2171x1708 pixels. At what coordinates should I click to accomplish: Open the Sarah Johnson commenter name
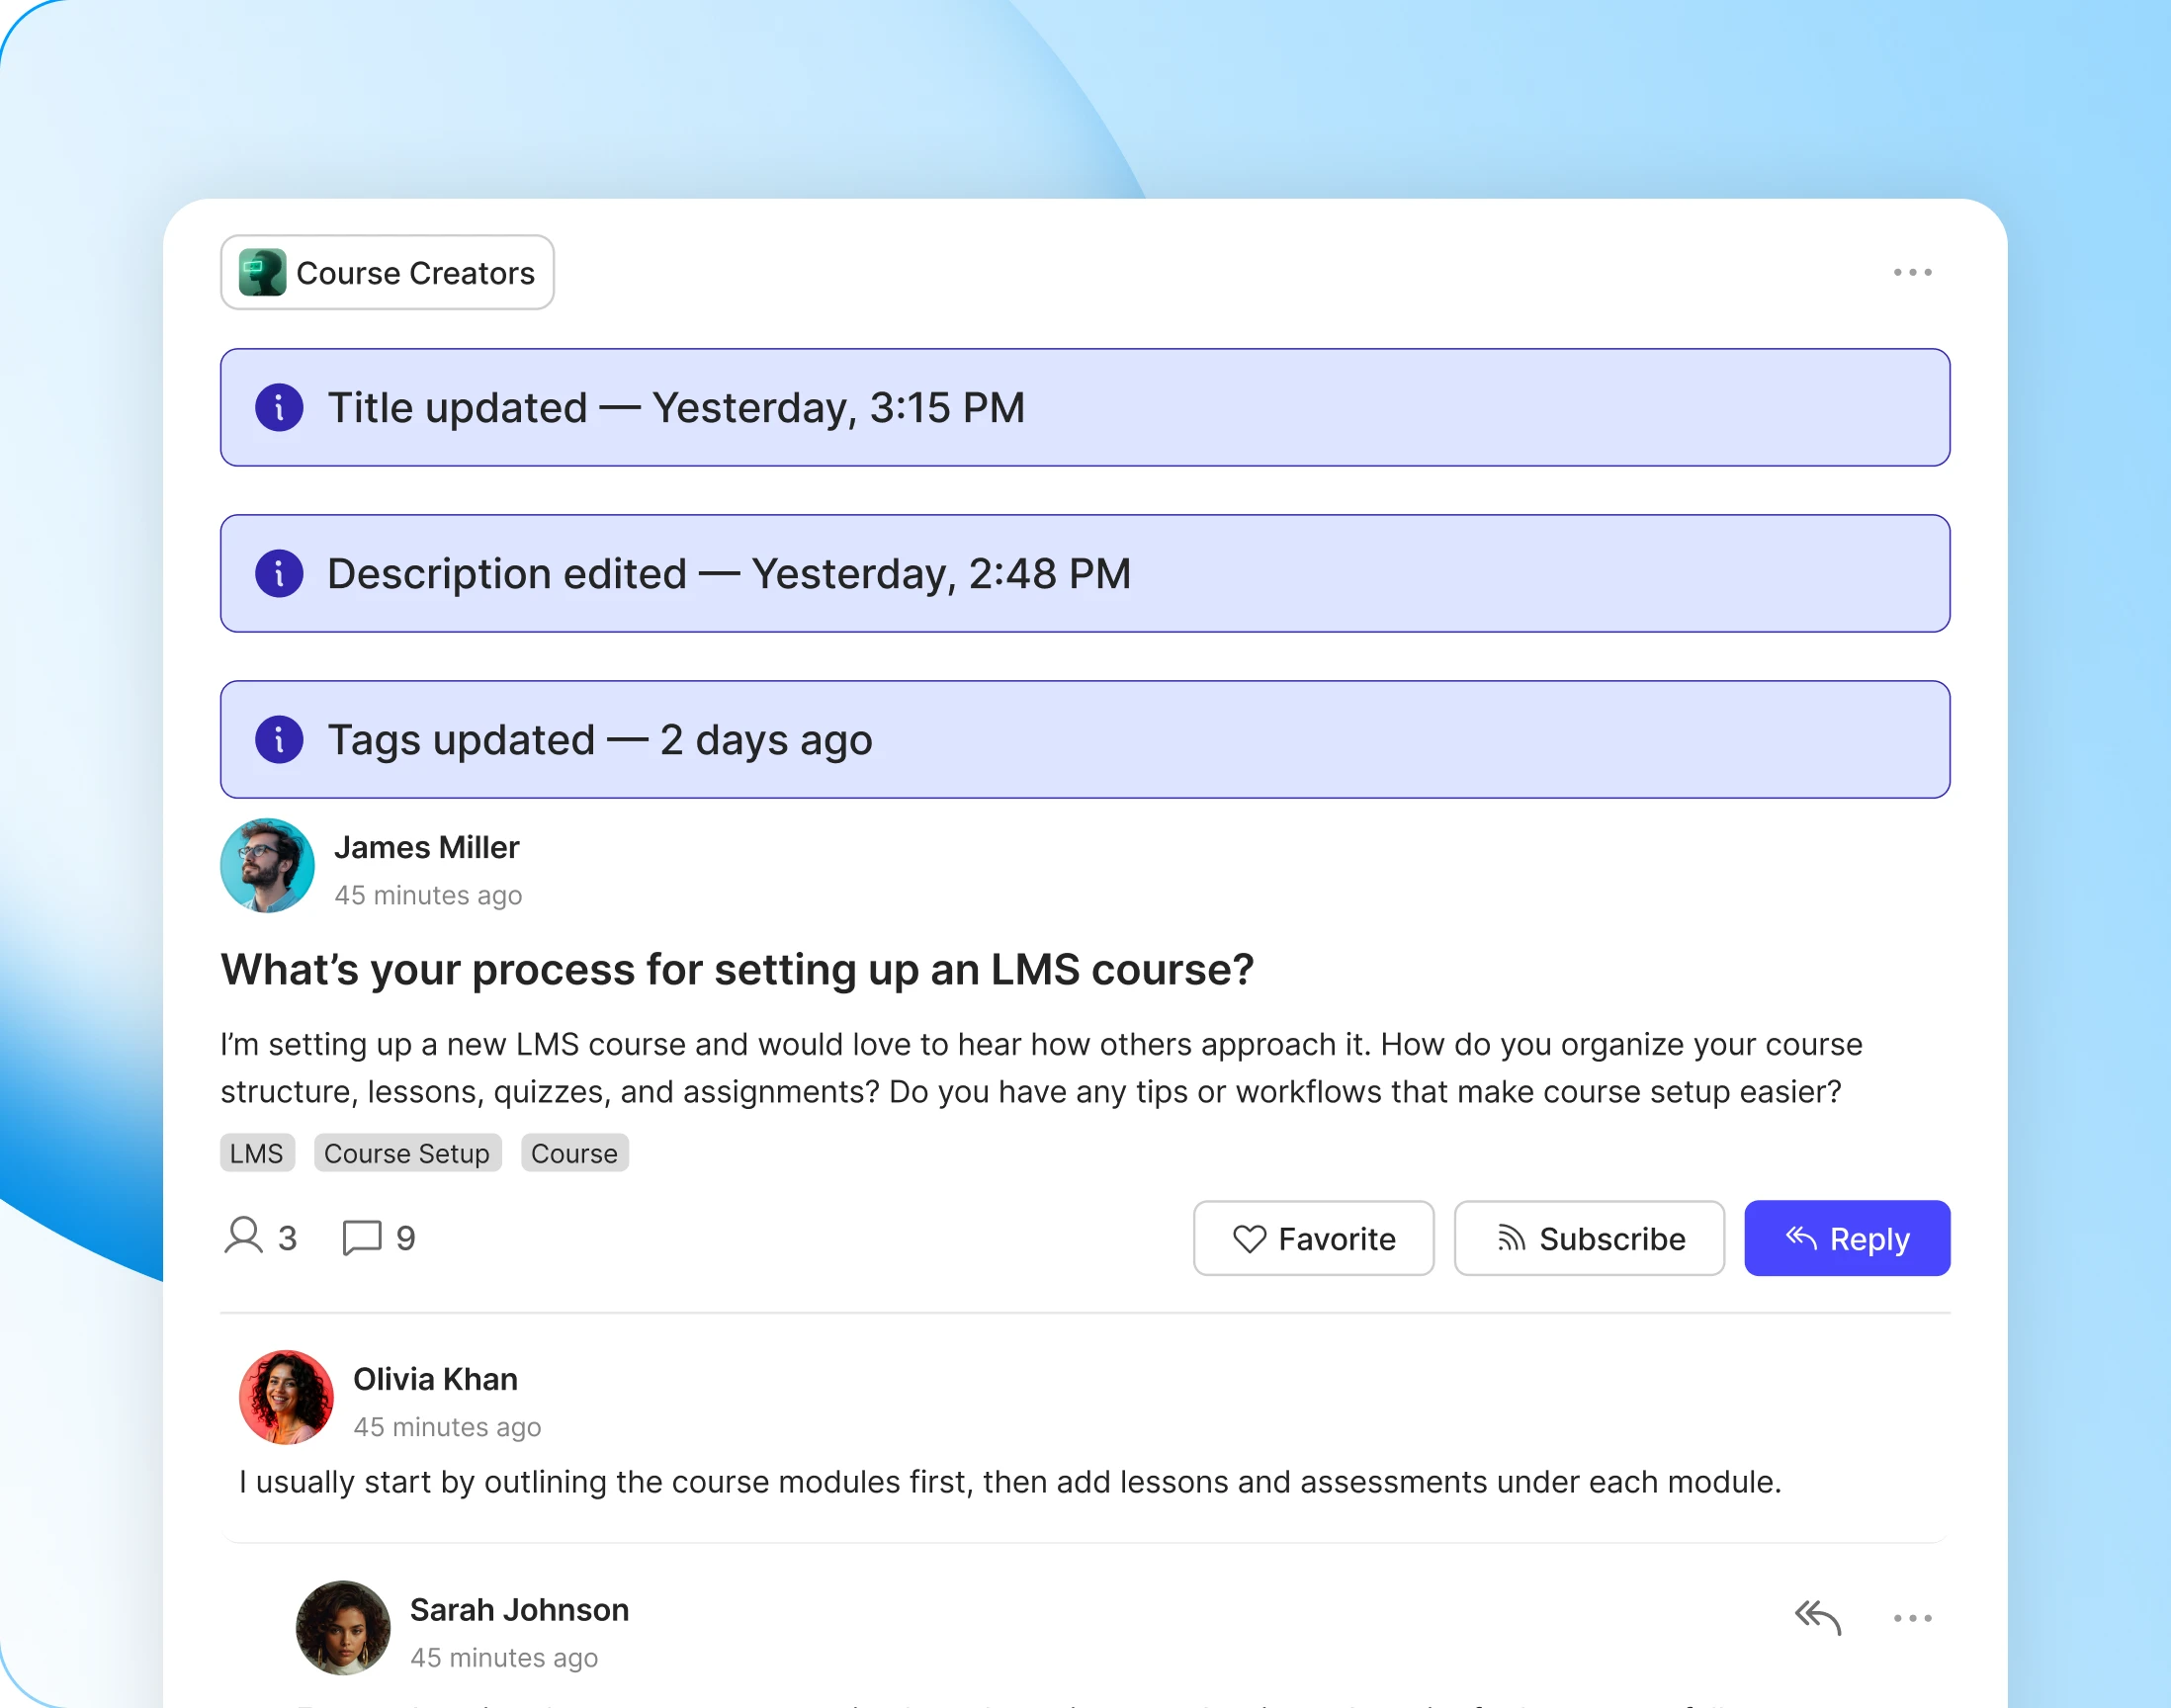(519, 1610)
